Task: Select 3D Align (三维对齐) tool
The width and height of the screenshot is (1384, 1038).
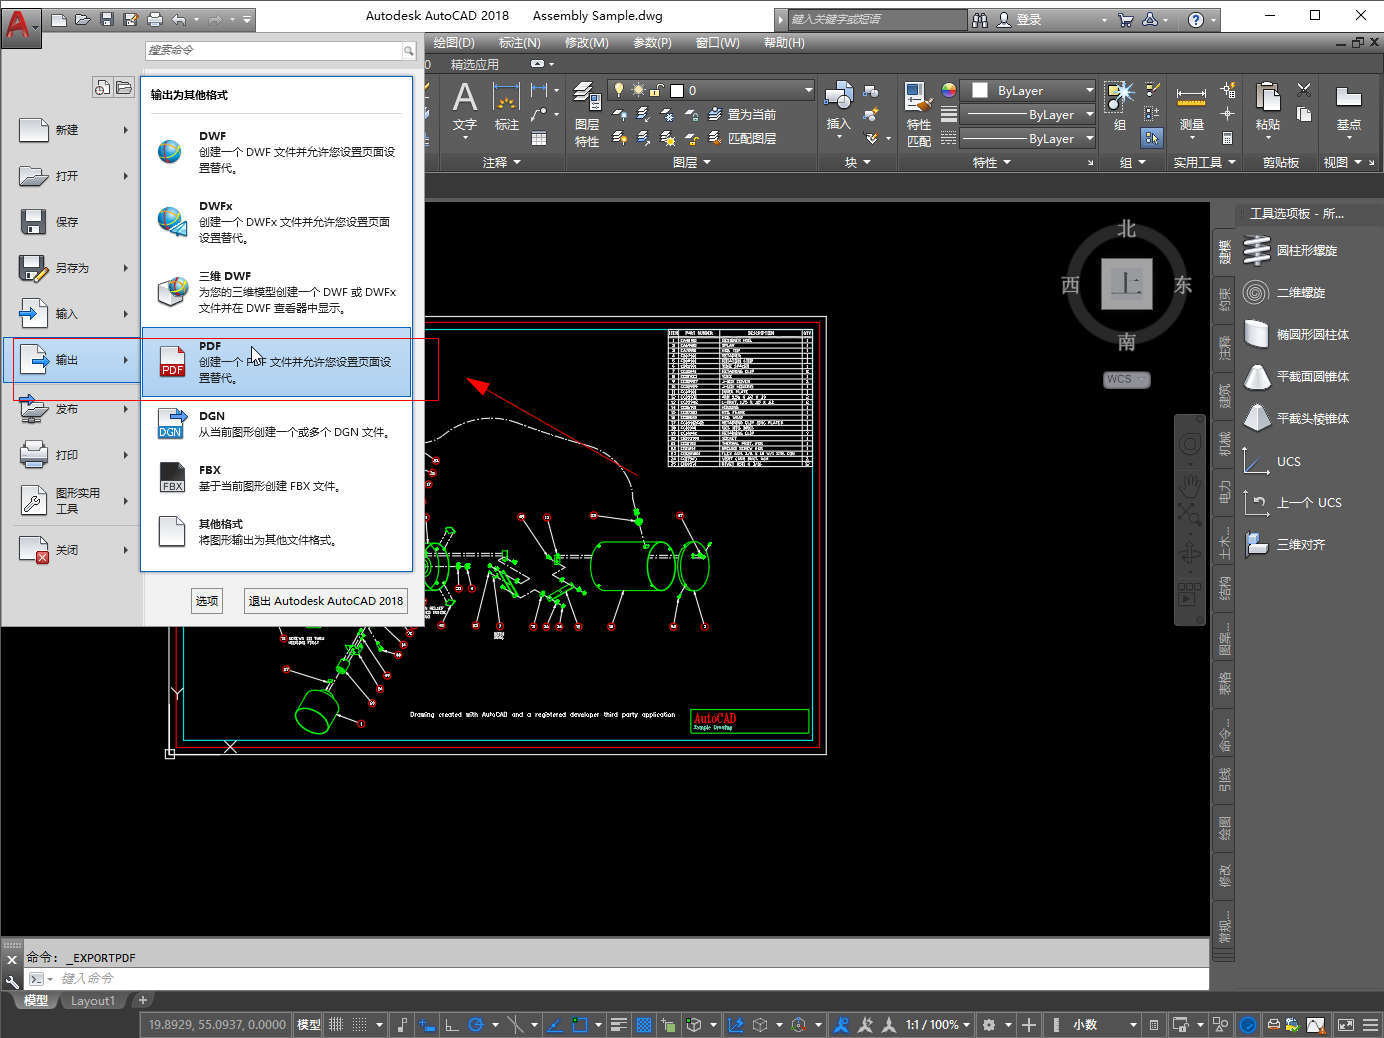Action: [x=1285, y=545]
